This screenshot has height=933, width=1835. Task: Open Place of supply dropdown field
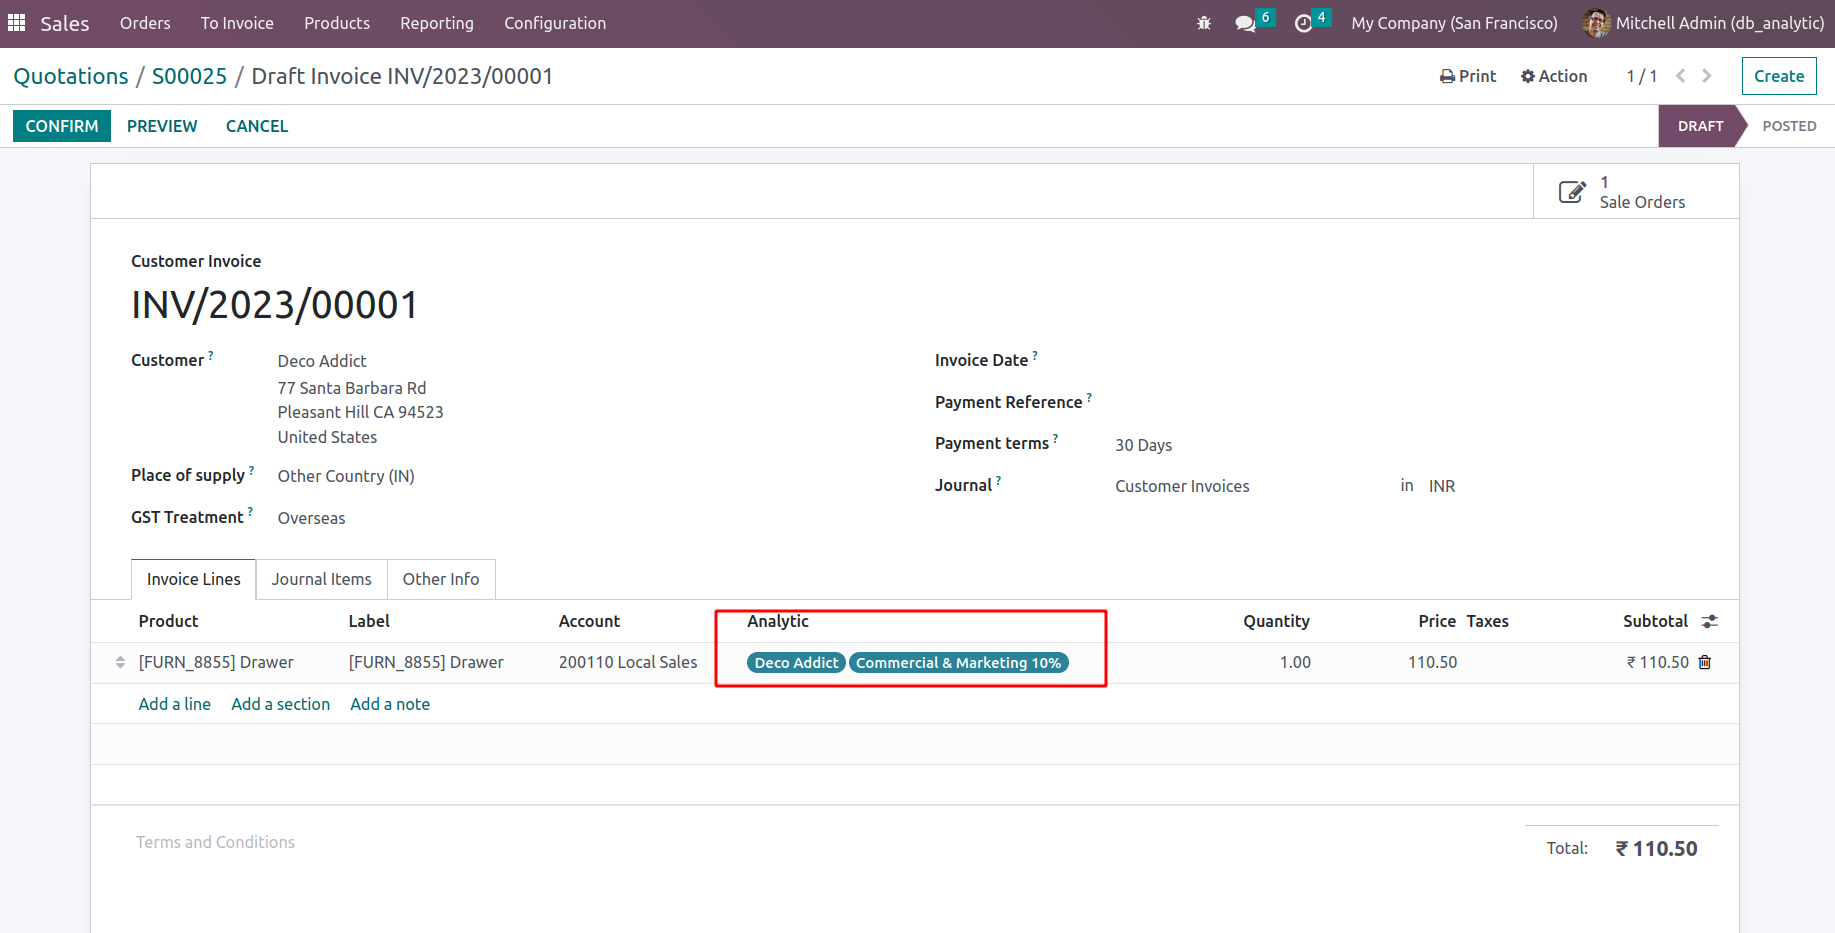tap(346, 476)
